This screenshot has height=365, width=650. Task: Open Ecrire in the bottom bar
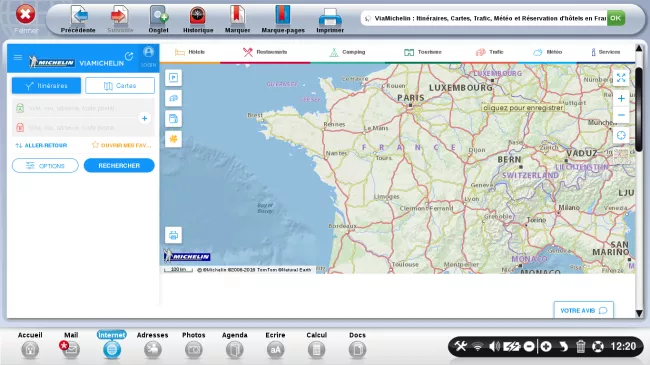click(x=275, y=345)
